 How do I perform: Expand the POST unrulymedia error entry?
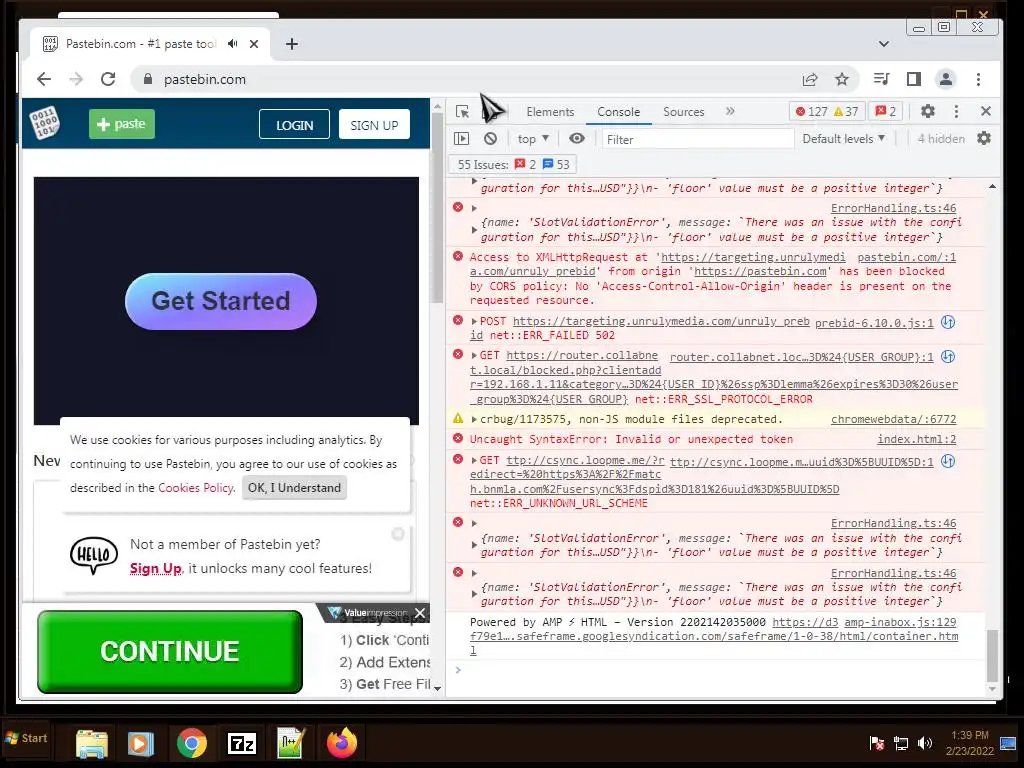475,321
